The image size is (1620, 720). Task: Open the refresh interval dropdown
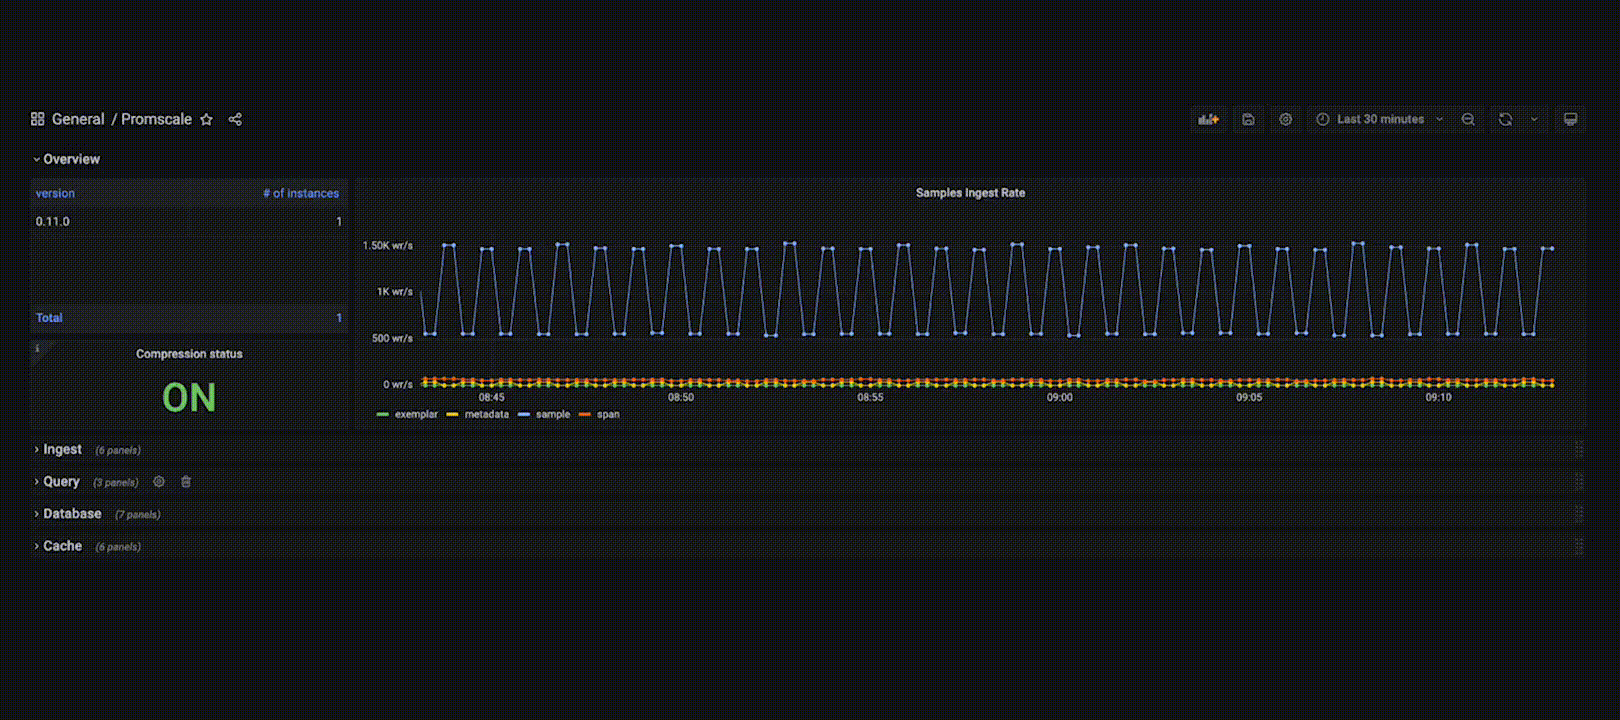click(x=1534, y=119)
